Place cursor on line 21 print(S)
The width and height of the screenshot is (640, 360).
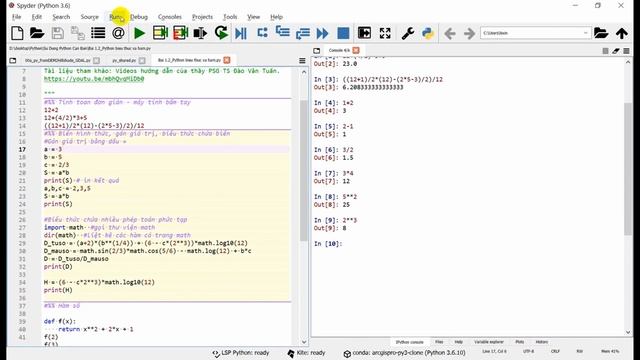pos(58,180)
